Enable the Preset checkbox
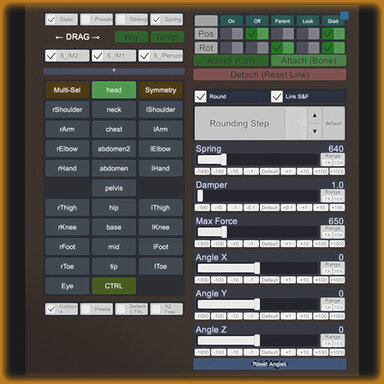Viewport: 384px width, 384px height. 96,19
